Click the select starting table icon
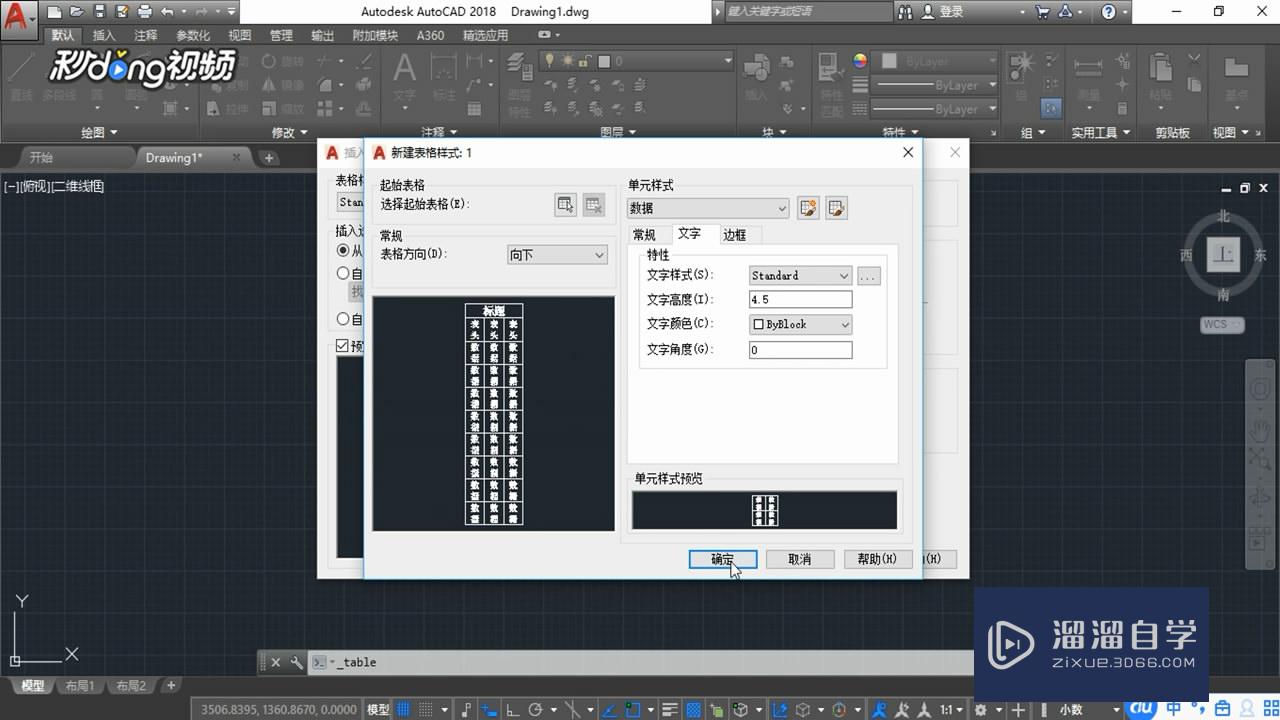The height and width of the screenshot is (720, 1280). pyautogui.click(x=566, y=204)
